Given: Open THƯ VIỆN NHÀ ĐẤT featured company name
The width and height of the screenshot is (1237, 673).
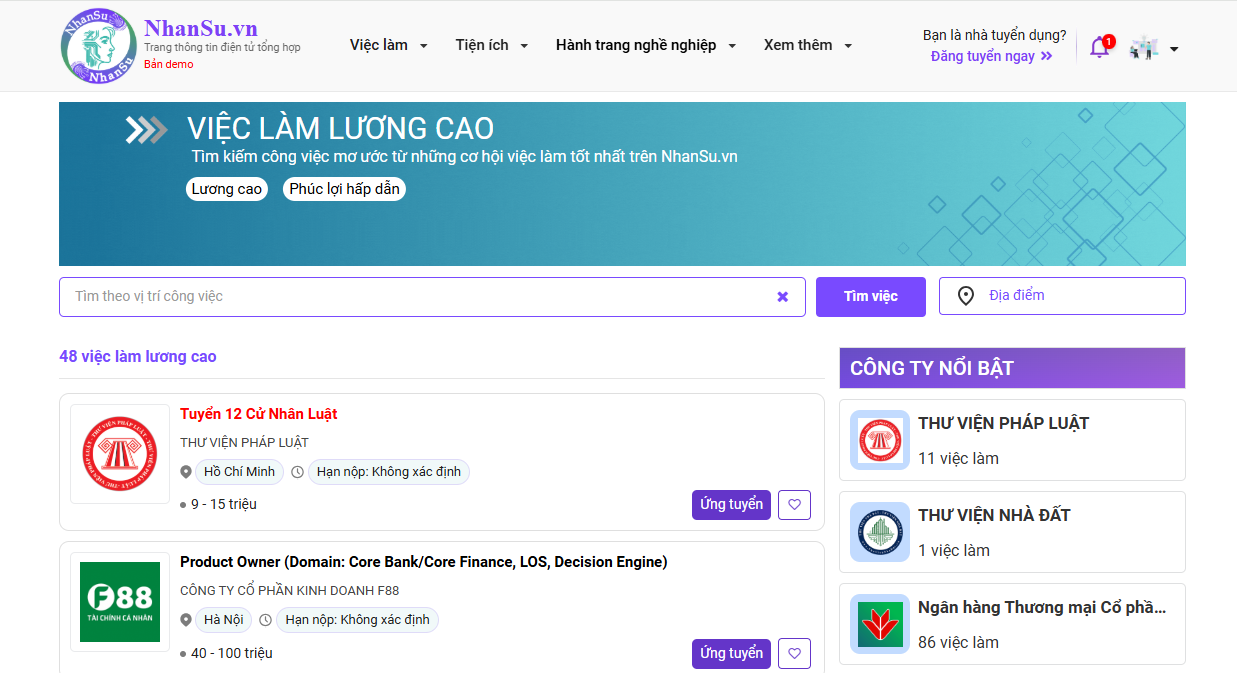Looking at the screenshot, I should 995,516.
